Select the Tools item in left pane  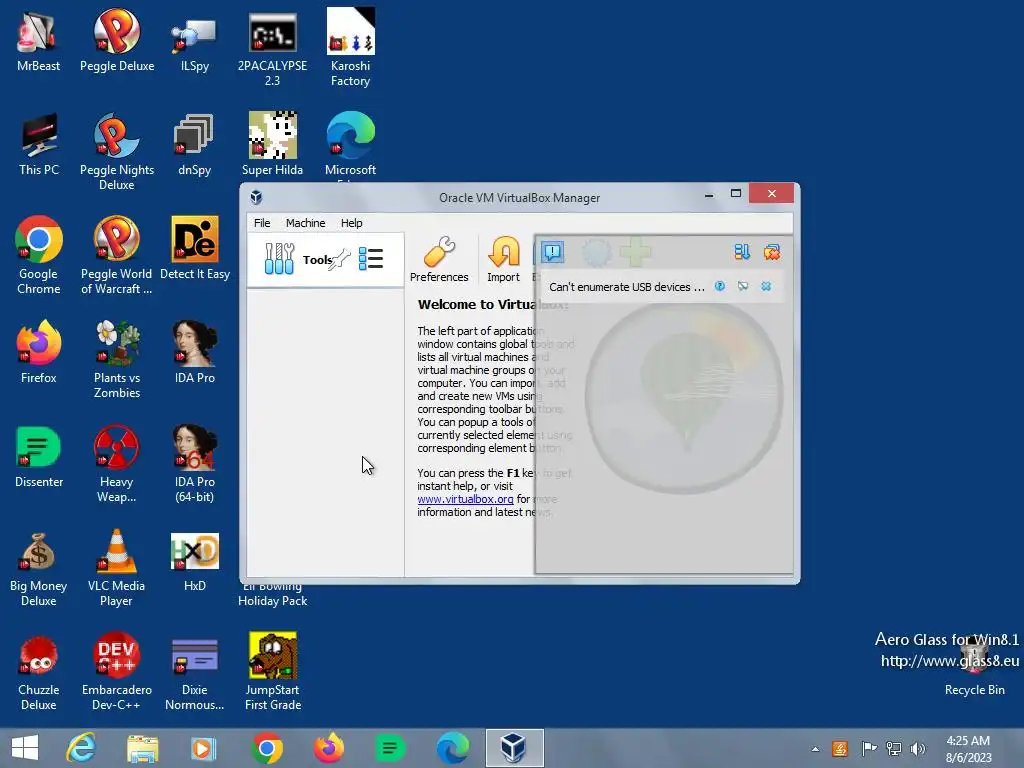(x=325, y=259)
